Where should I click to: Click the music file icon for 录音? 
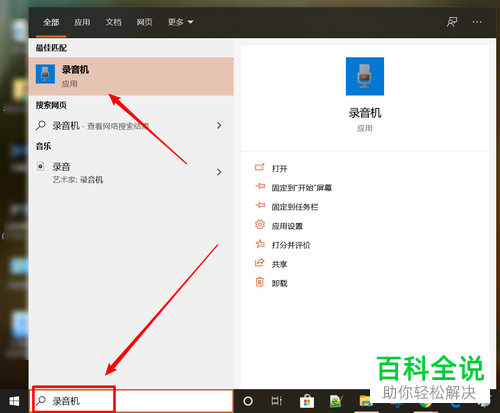click(x=40, y=166)
